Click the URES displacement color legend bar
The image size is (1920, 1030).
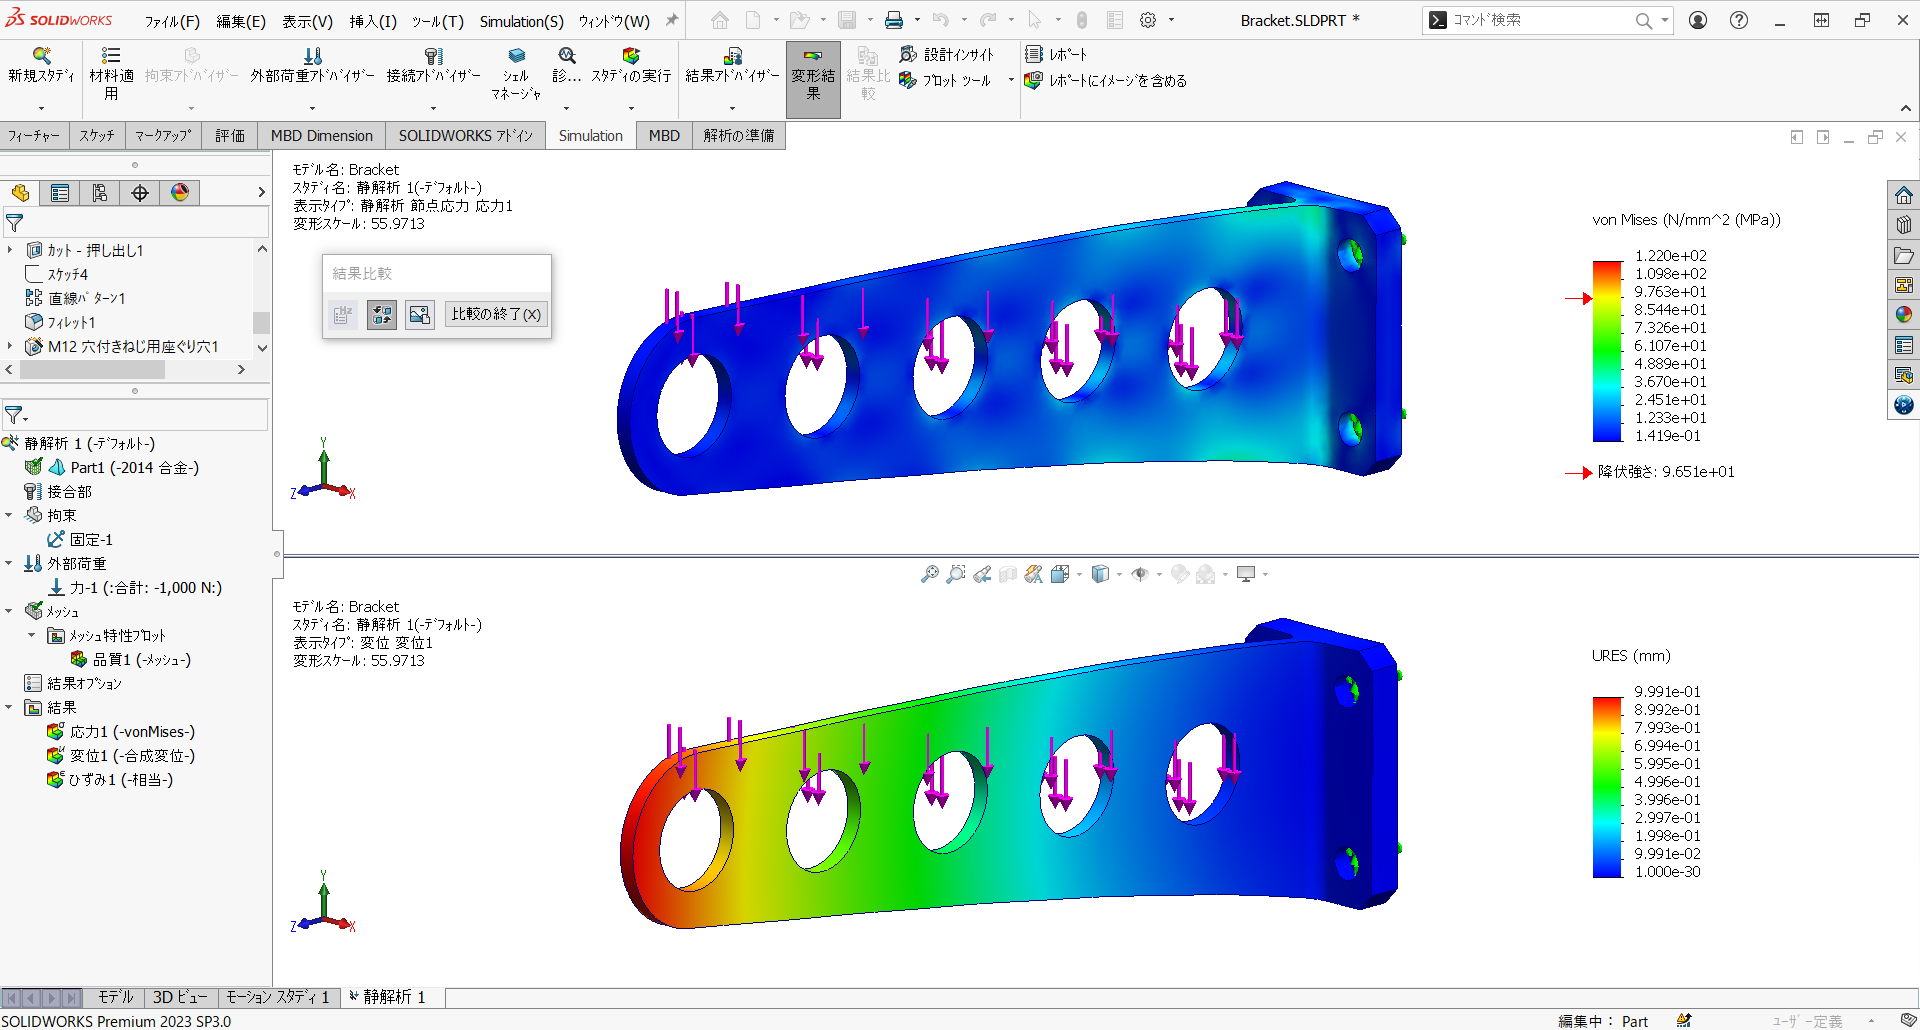tap(1607, 787)
